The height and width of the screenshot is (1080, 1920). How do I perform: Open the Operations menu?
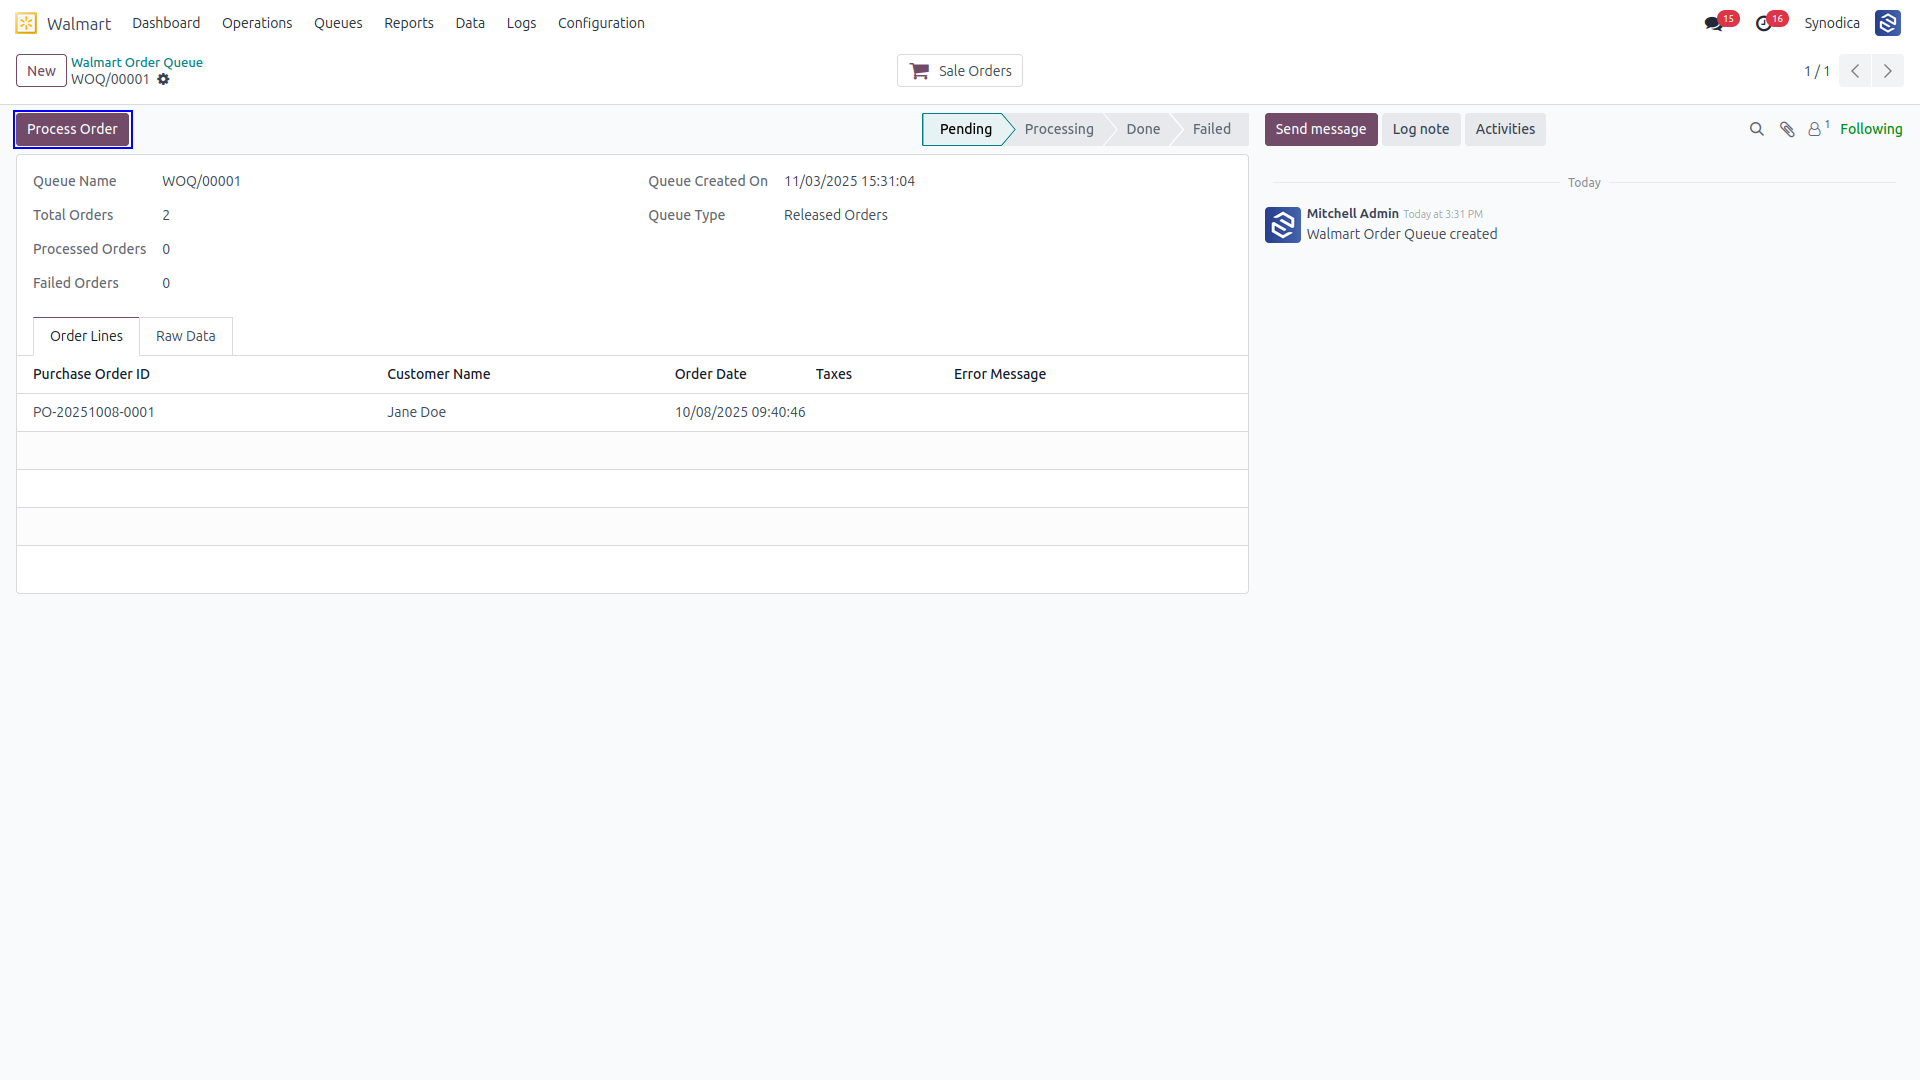click(x=257, y=23)
